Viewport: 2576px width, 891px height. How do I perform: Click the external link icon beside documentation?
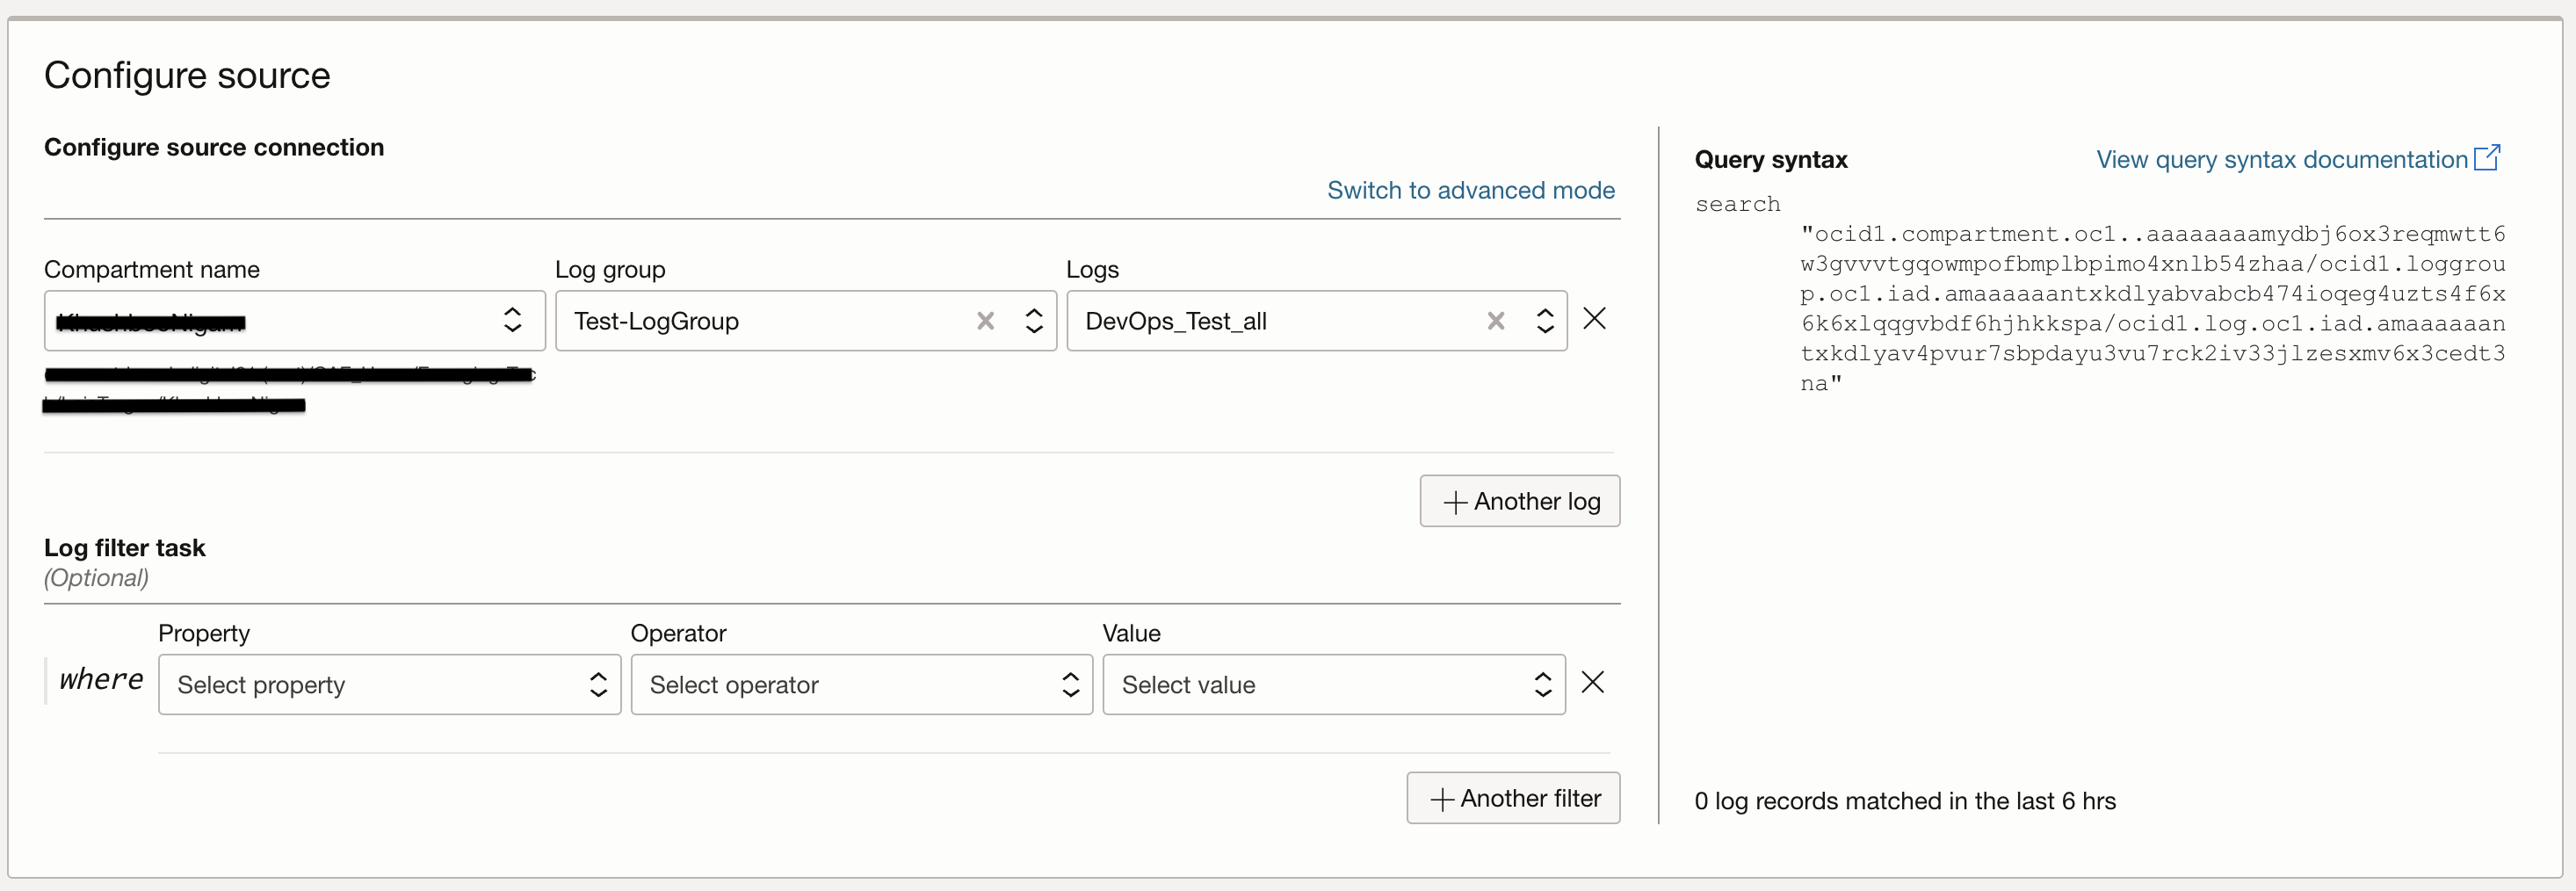click(2486, 159)
